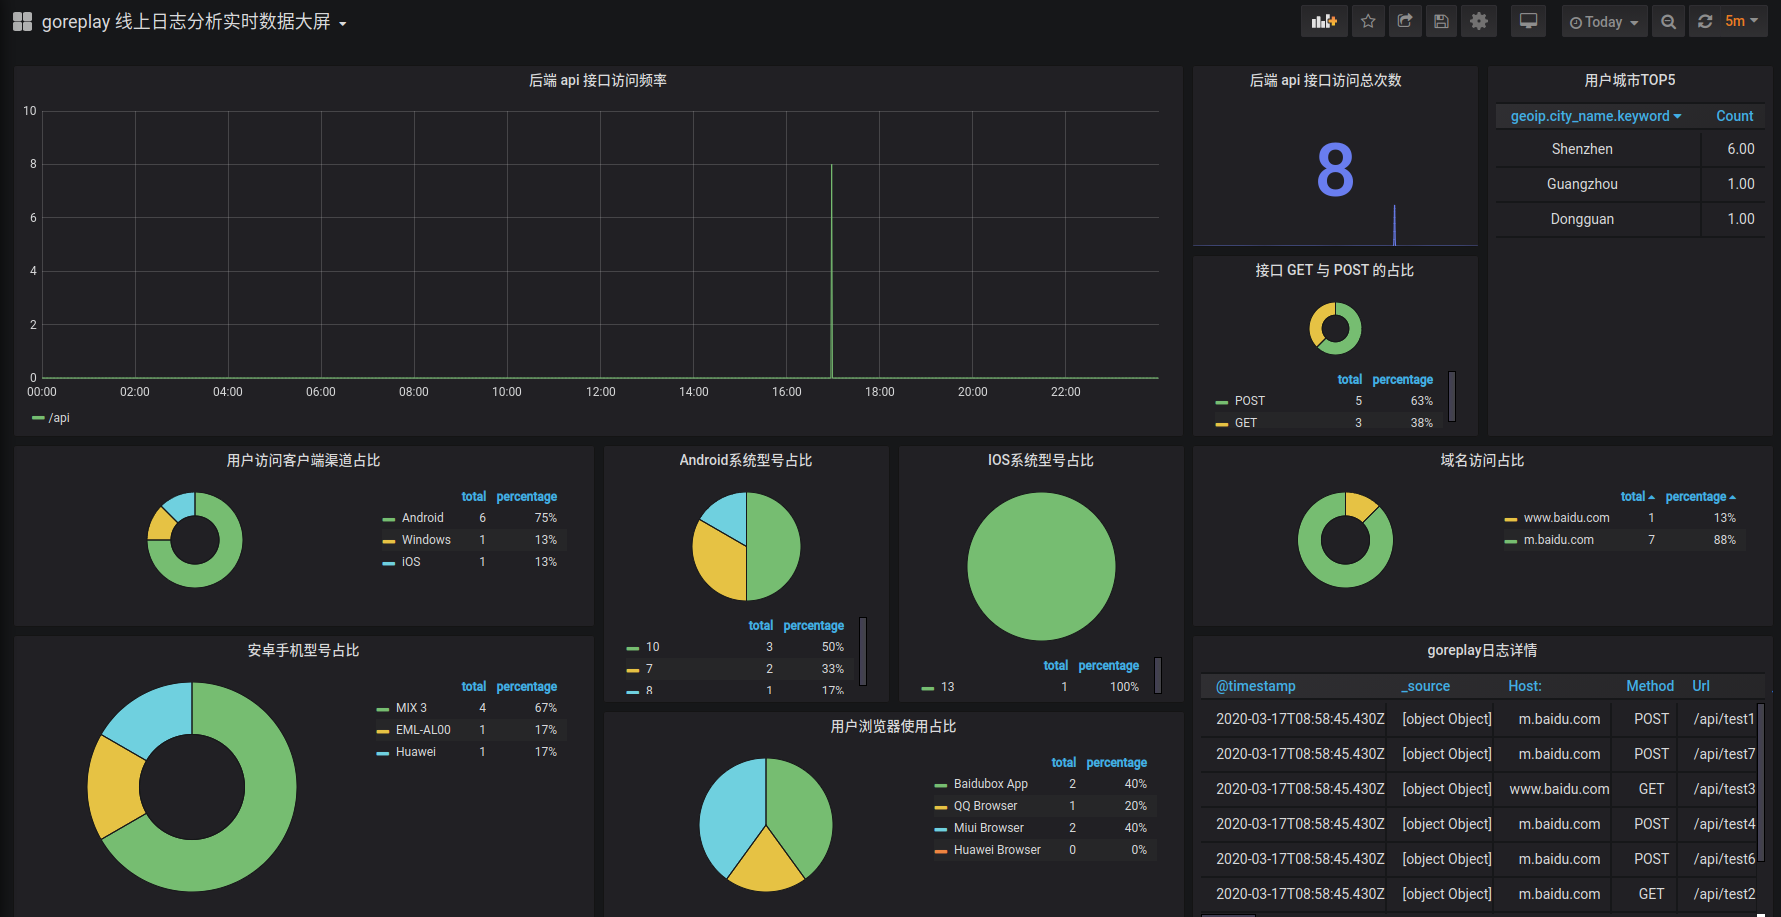Sort log table by Host: column

pyautogui.click(x=1525, y=686)
